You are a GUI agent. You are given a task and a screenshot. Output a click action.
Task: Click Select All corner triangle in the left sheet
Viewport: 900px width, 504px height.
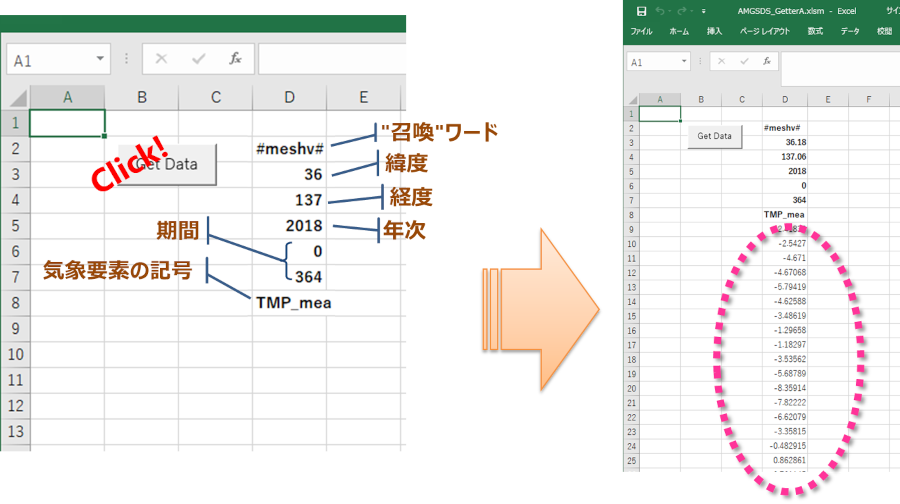pyautogui.click(x=16, y=97)
